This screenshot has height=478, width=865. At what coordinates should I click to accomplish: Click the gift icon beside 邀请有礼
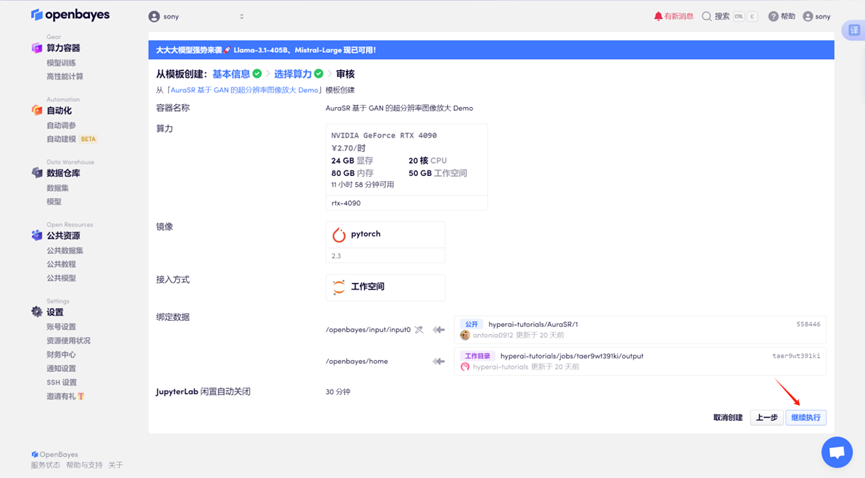[x=81, y=396]
